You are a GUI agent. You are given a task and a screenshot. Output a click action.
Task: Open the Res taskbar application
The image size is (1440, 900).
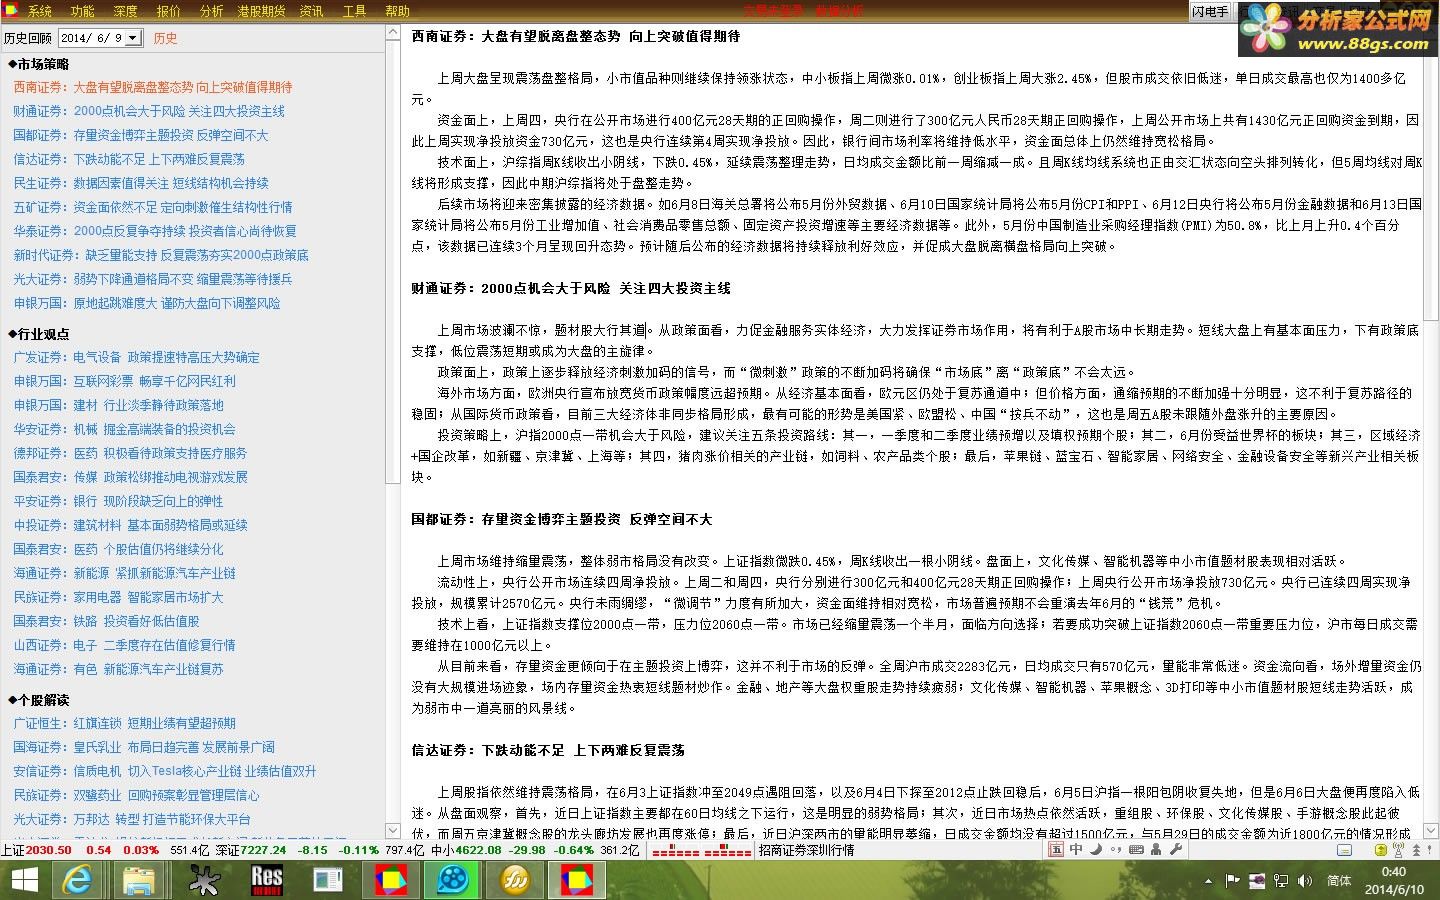pos(266,880)
